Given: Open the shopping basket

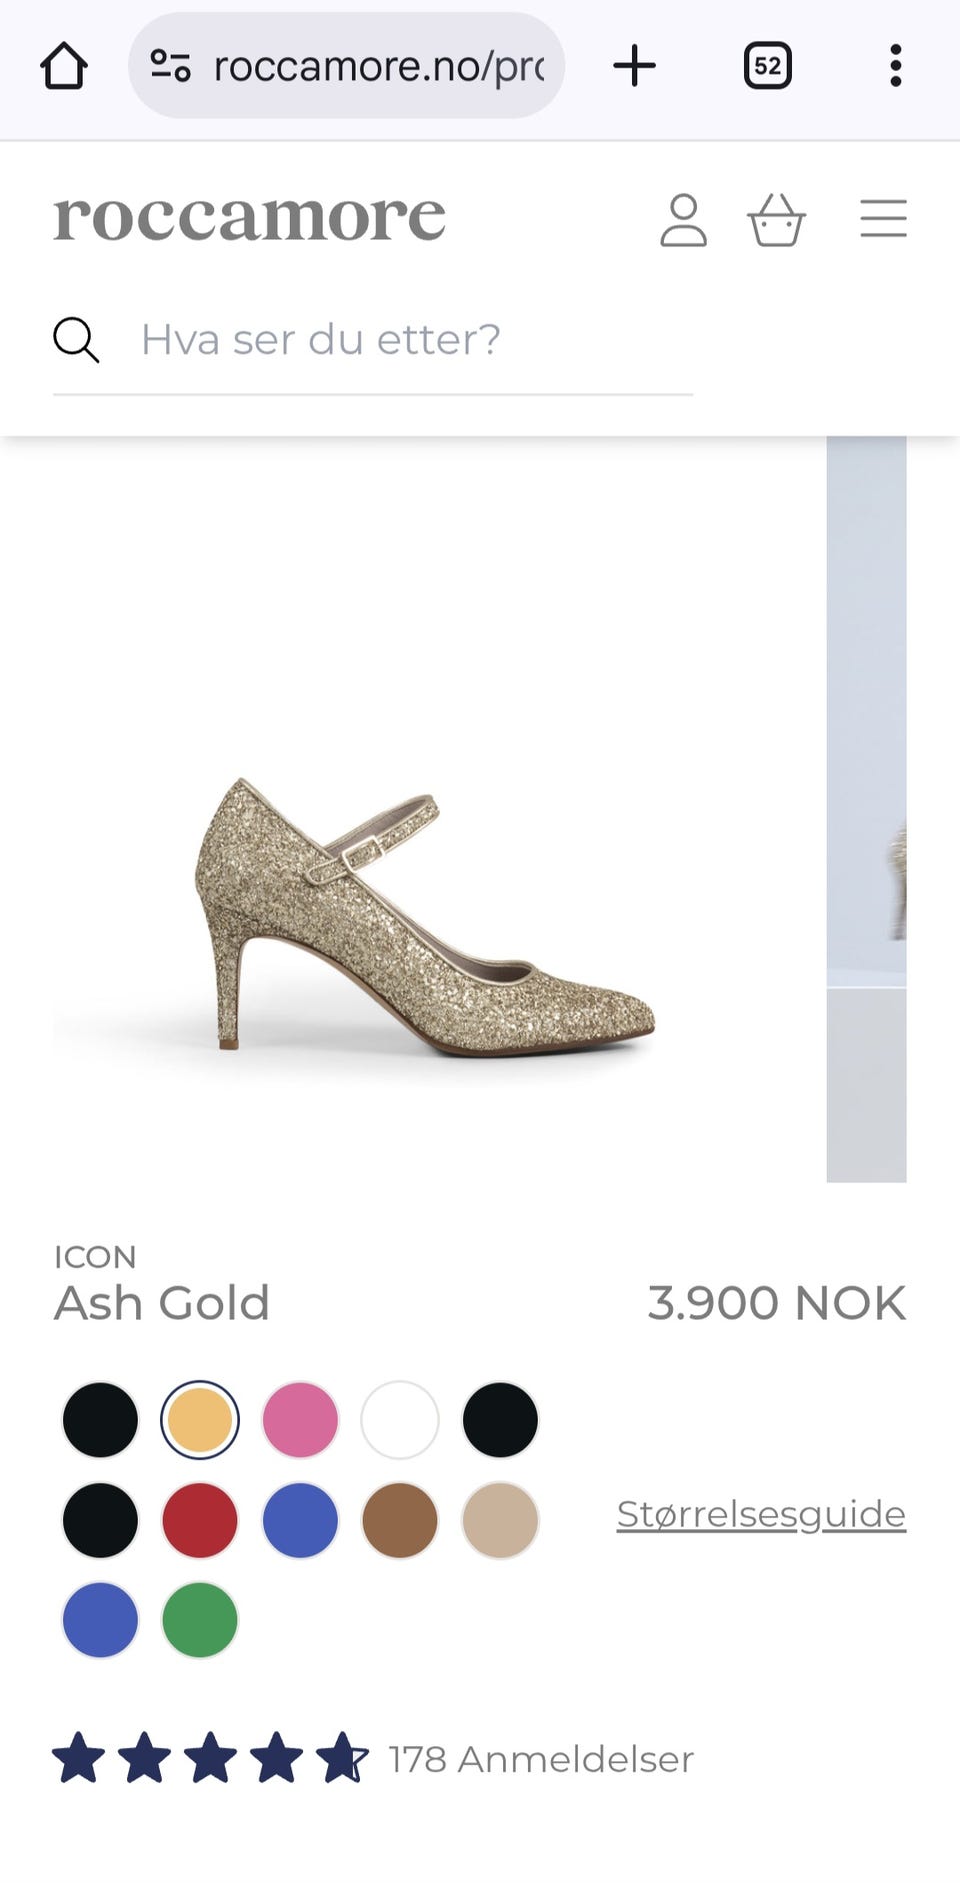Looking at the screenshot, I should pos(776,220).
